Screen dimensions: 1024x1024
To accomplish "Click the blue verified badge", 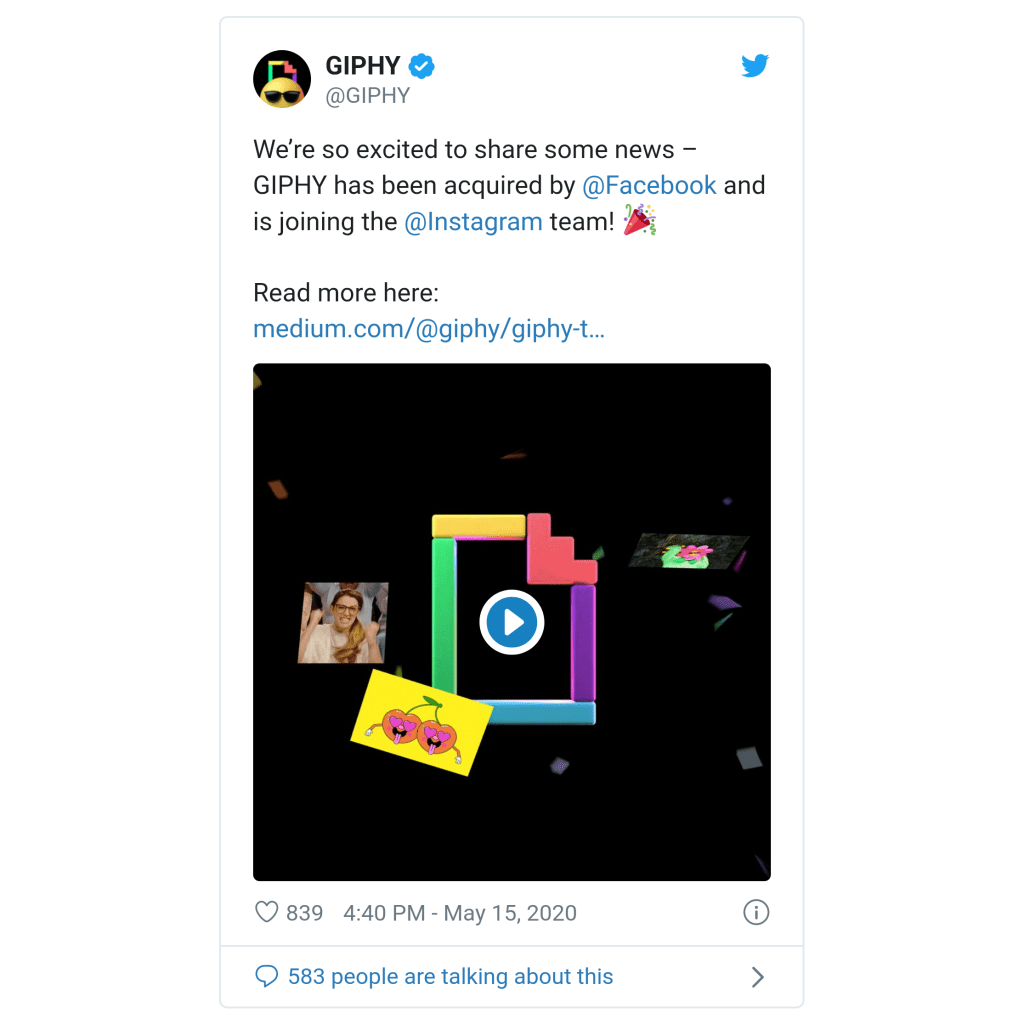I will pyautogui.click(x=421, y=66).
